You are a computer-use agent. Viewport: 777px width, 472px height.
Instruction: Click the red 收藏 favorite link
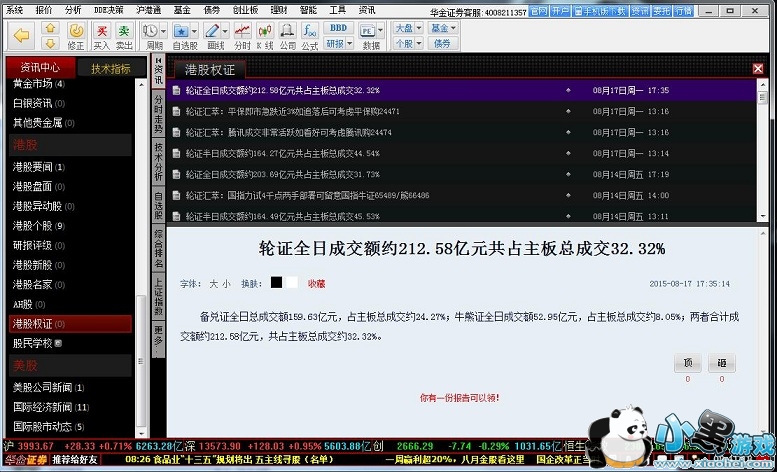(317, 284)
